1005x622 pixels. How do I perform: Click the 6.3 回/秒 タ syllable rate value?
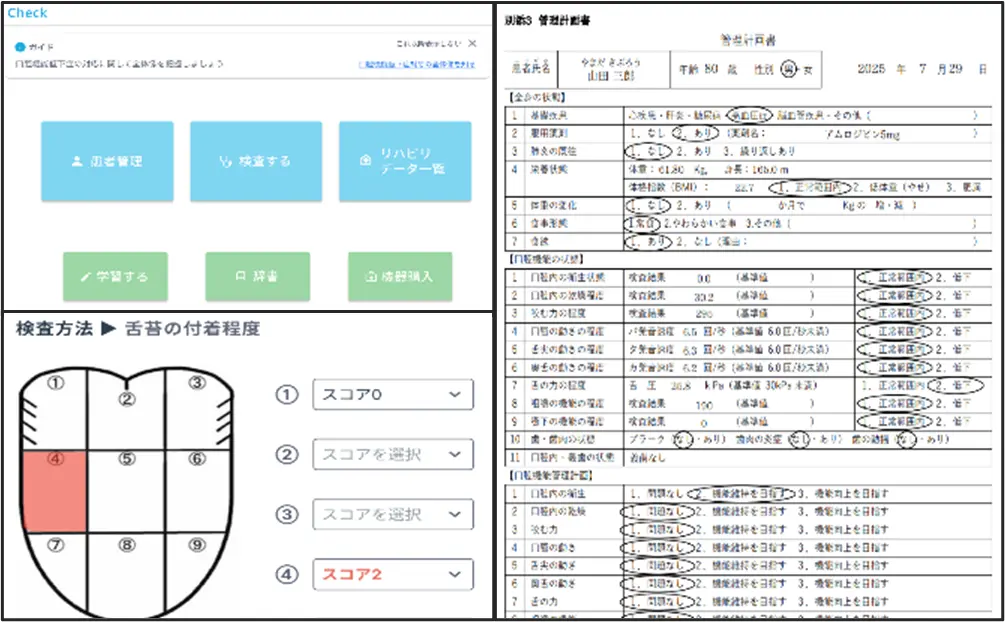[x=702, y=350]
